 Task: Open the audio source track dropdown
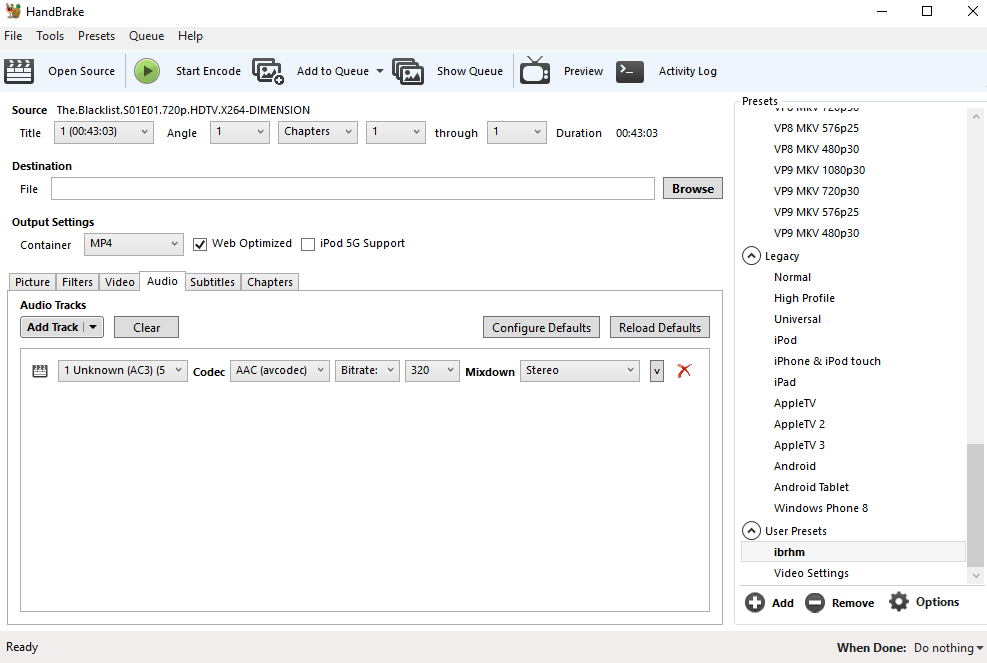pos(123,371)
